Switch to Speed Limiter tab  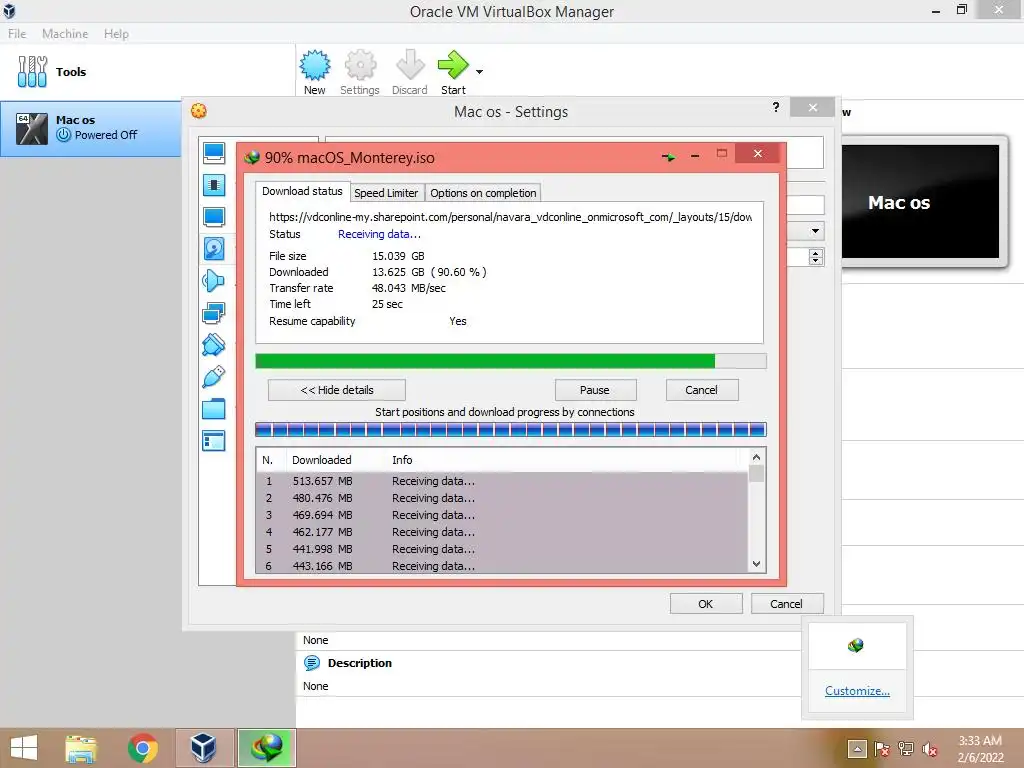pos(386,193)
